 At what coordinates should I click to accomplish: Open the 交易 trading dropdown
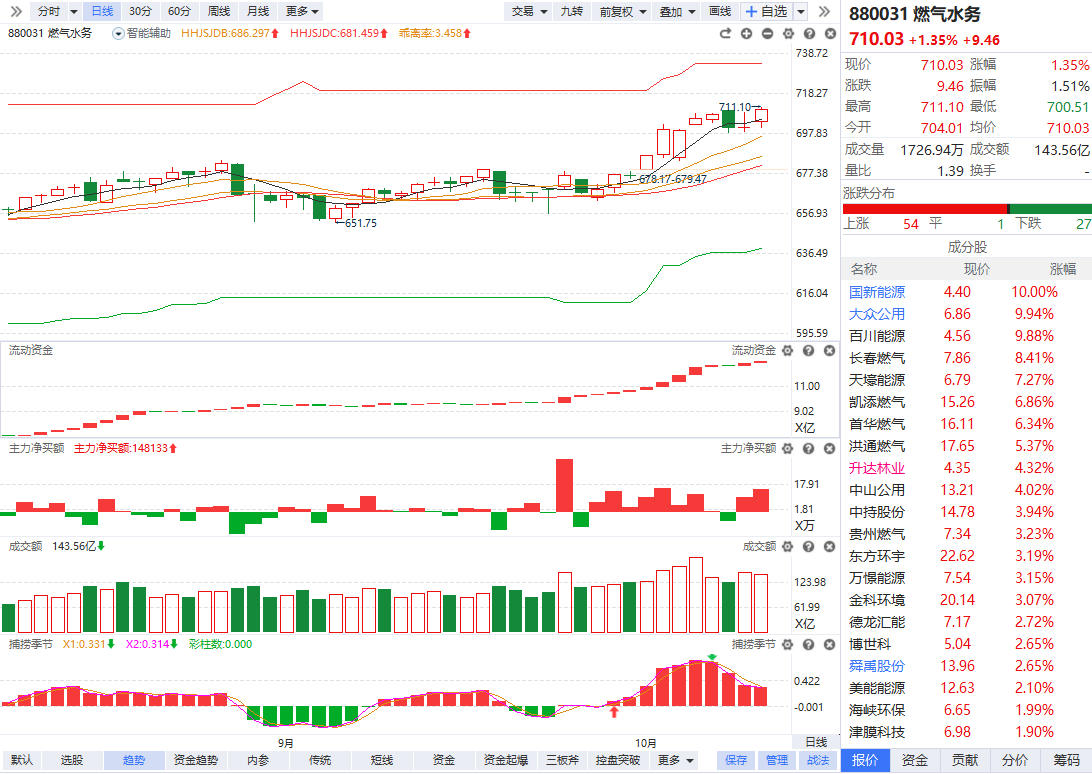point(529,11)
